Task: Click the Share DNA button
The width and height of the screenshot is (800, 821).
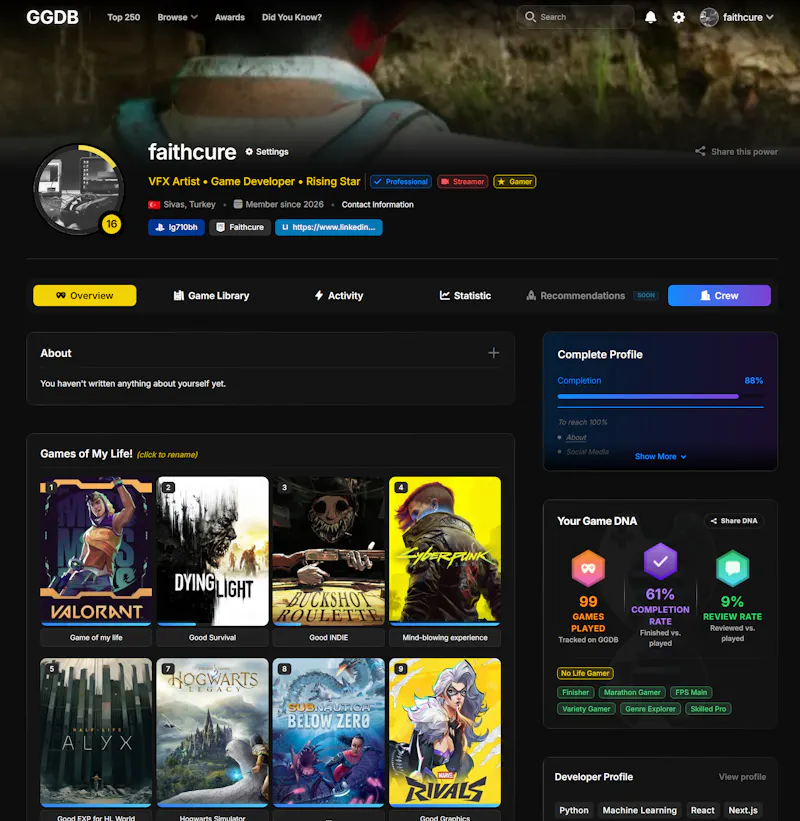Action: (734, 521)
